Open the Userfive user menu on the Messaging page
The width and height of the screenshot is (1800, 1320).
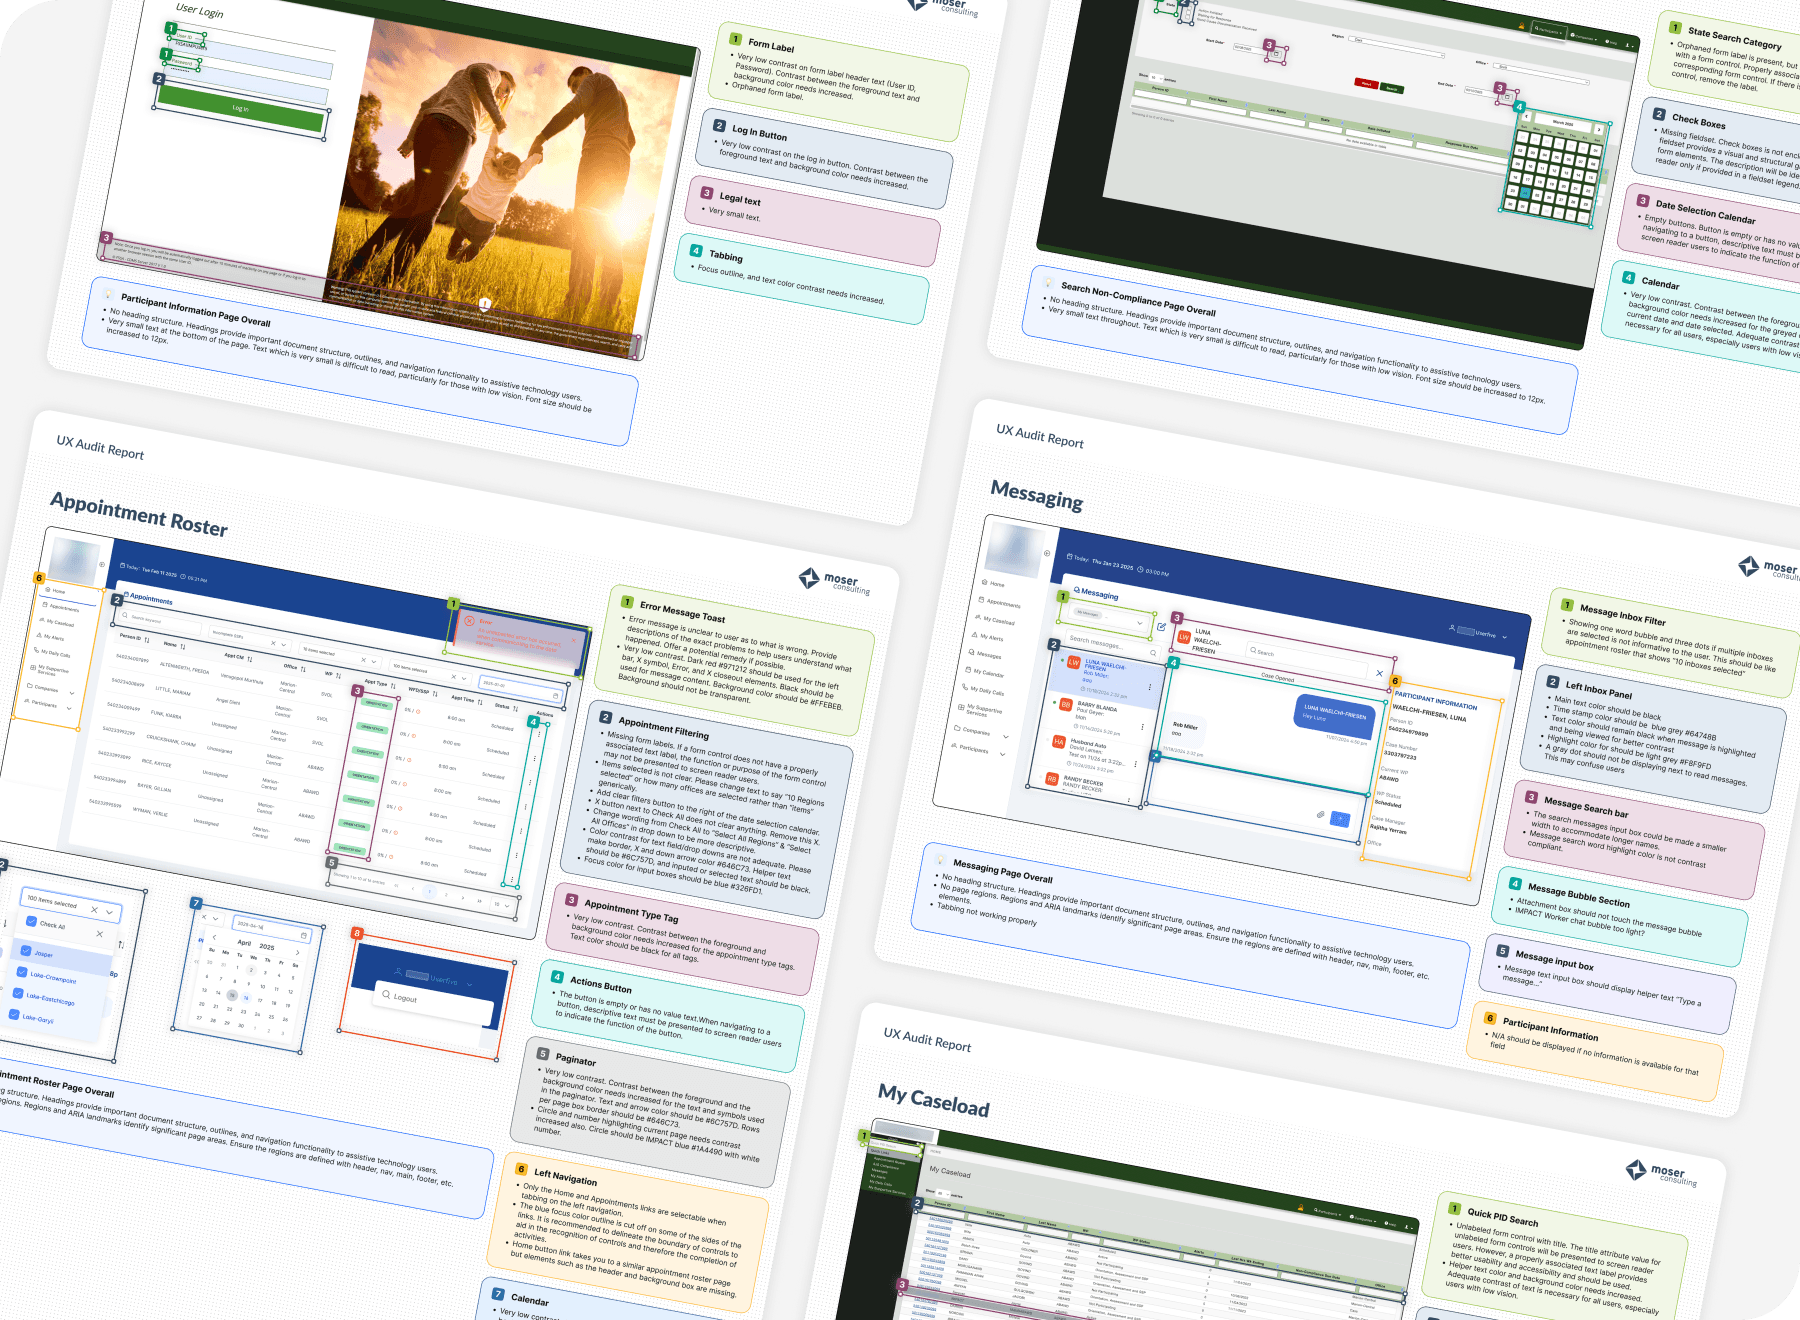[1478, 632]
